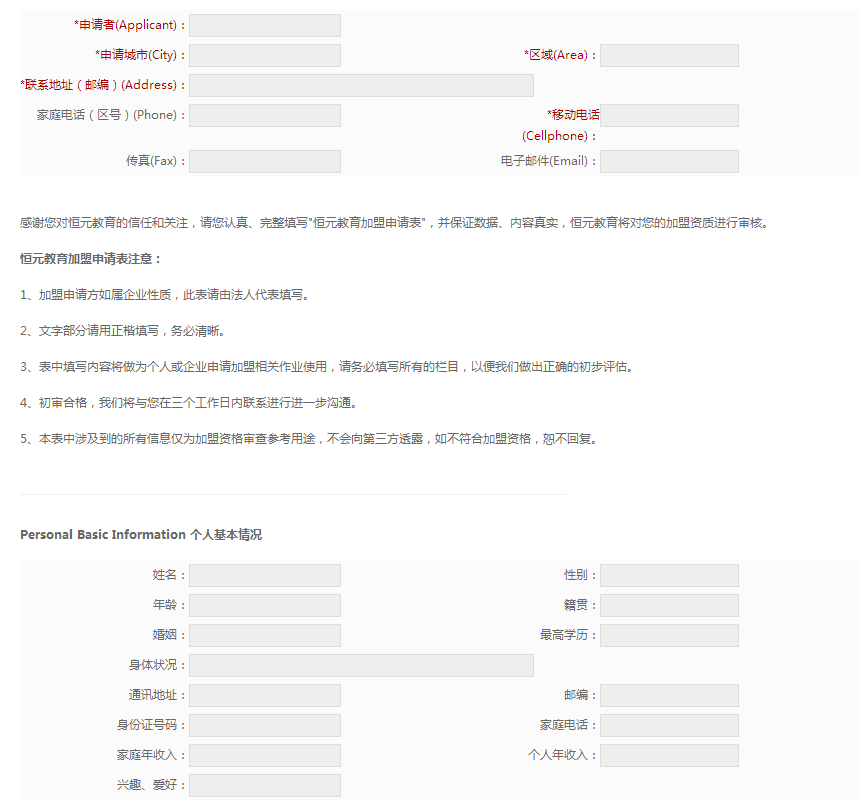Select the 邮编 postal code input box
The image size is (868, 807).
668,695
